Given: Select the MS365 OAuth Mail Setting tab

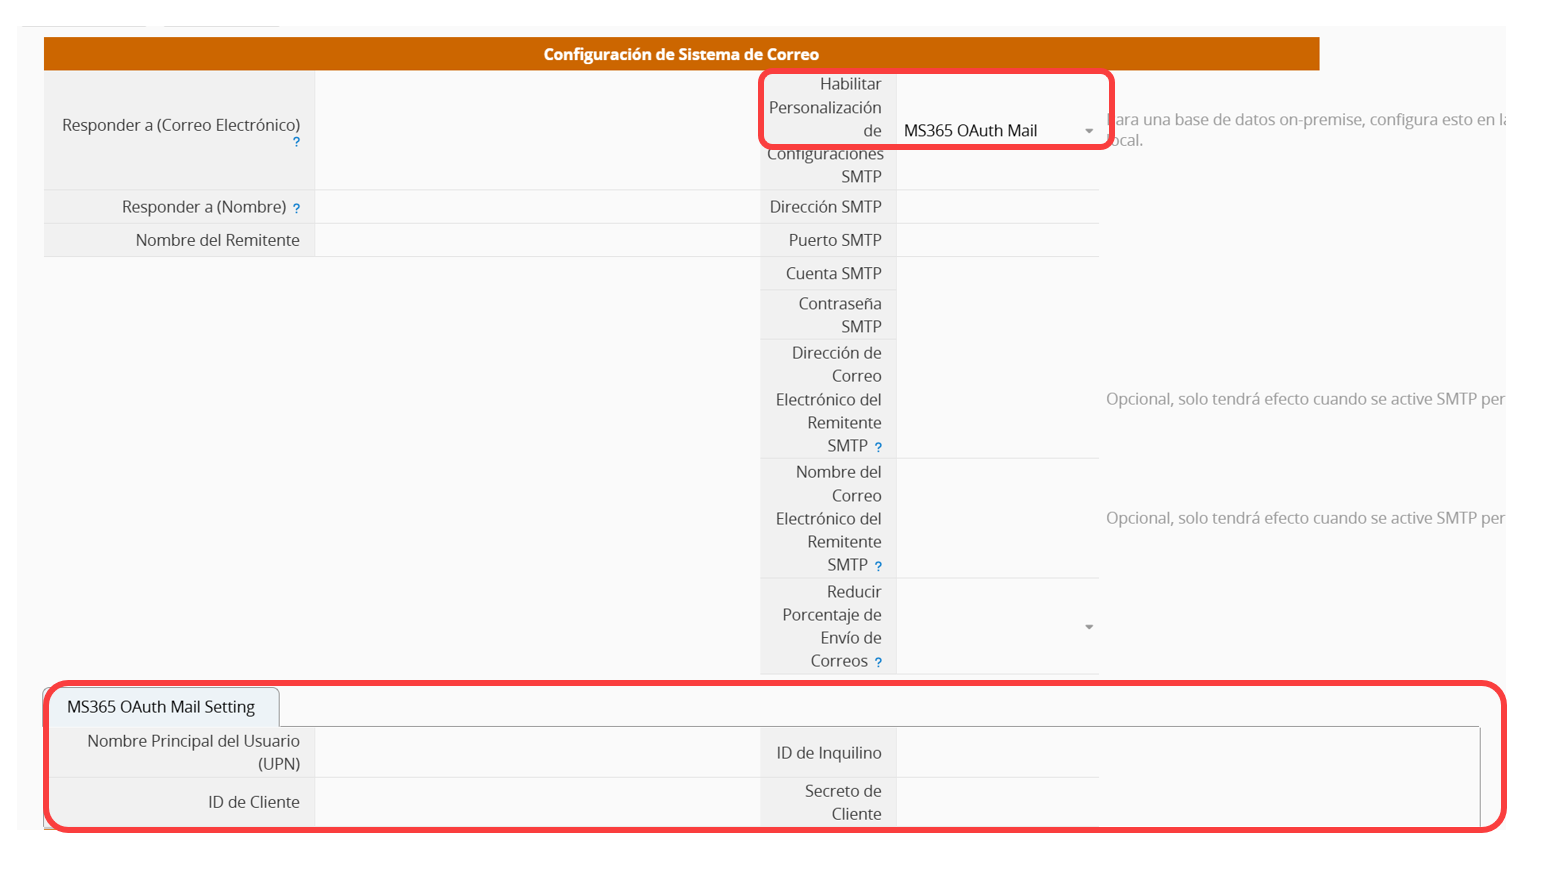Looking at the screenshot, I should [161, 707].
